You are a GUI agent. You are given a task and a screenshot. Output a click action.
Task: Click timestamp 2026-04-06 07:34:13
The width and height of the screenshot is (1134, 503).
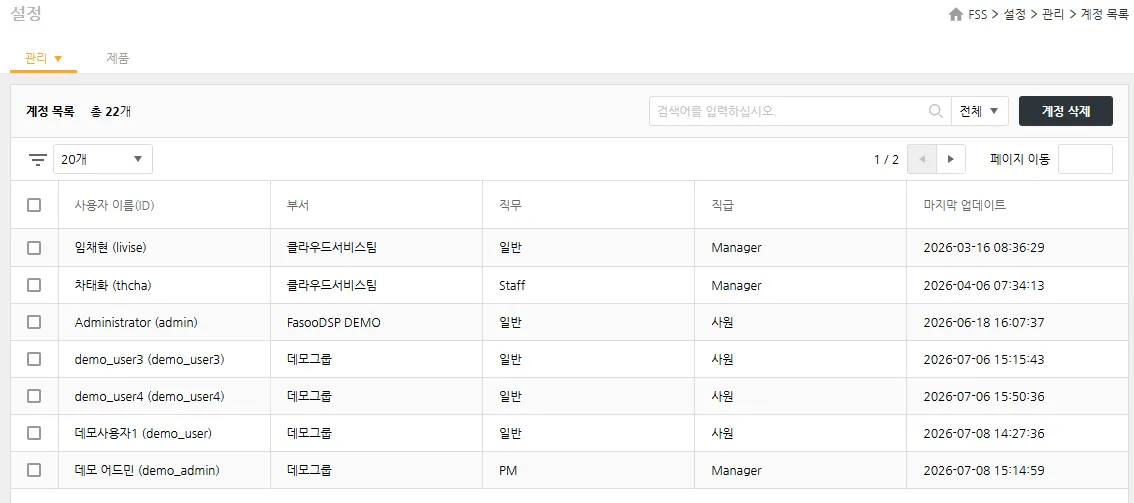pos(984,285)
